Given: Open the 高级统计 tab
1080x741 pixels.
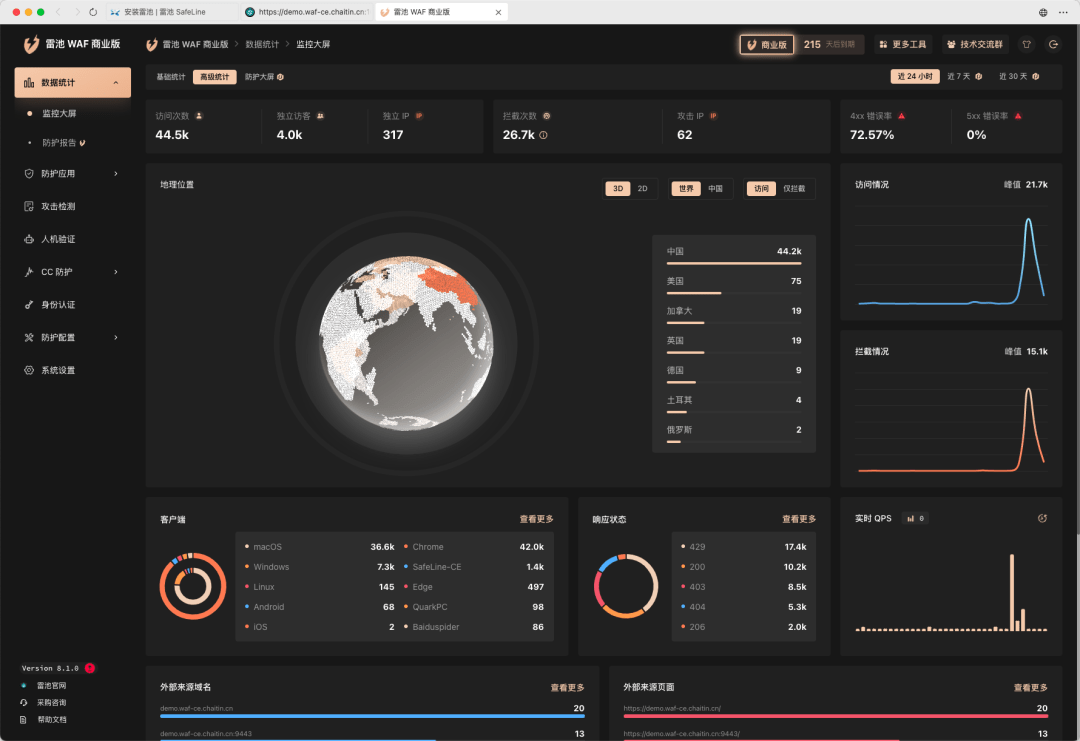Looking at the screenshot, I should tap(214, 77).
